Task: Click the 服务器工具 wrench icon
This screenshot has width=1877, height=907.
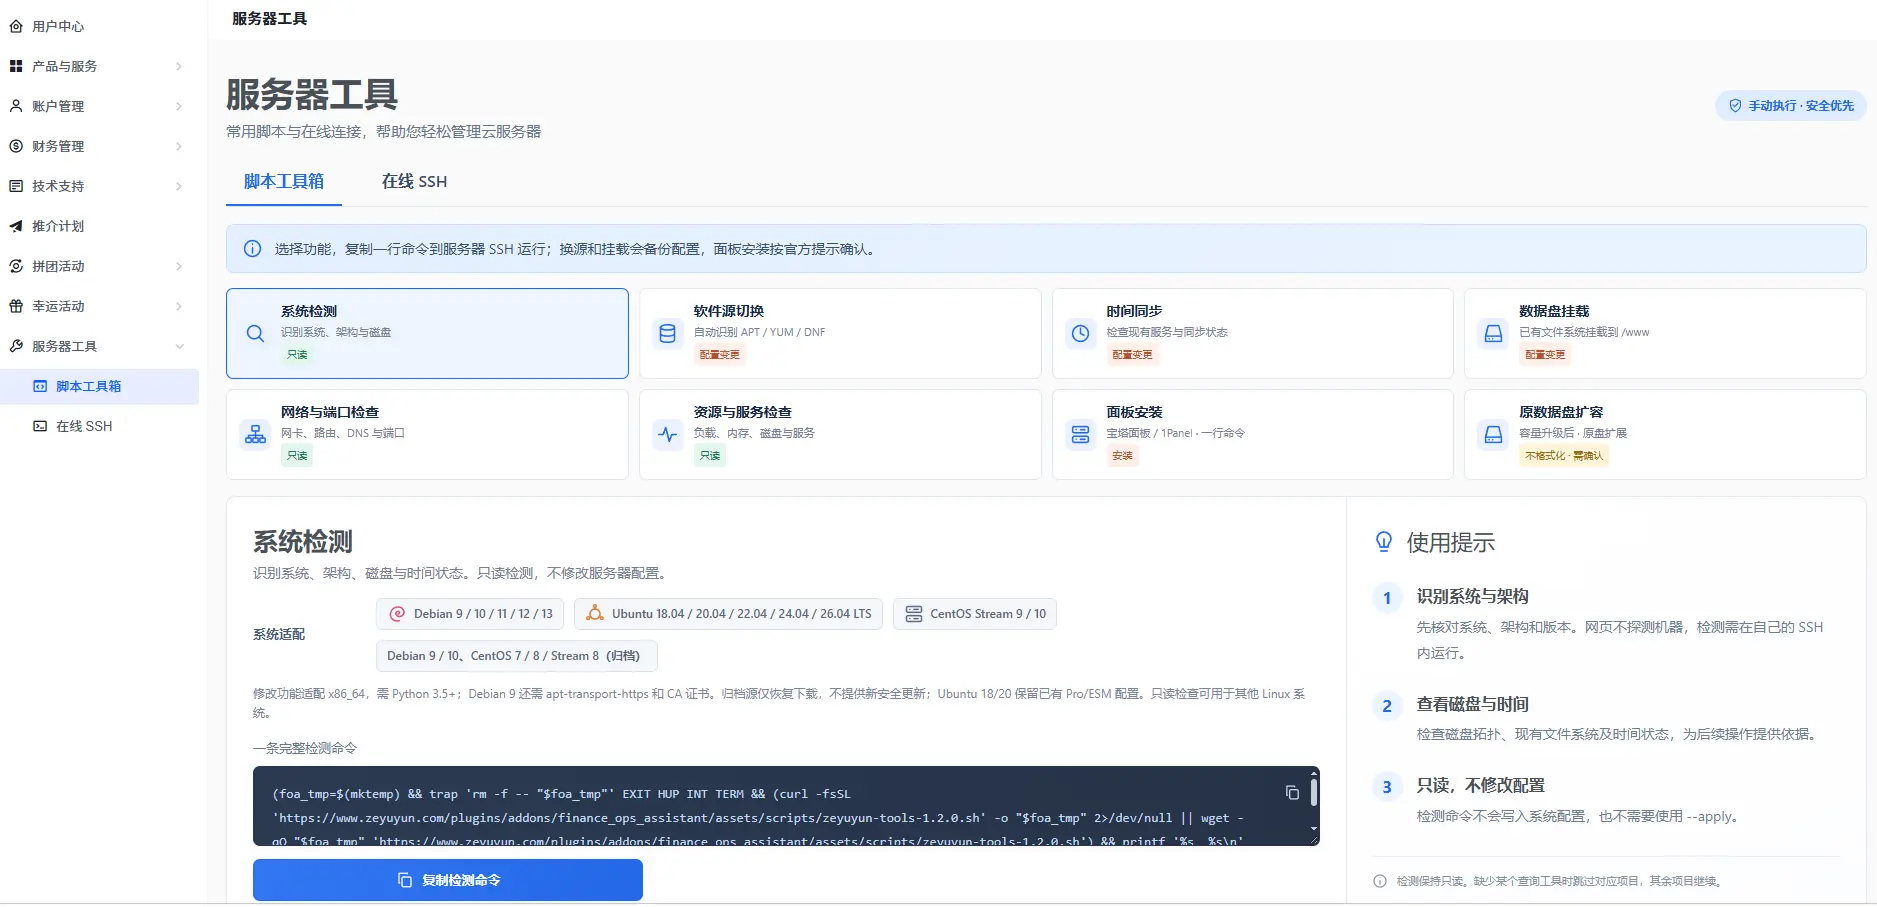Action: click(16, 346)
